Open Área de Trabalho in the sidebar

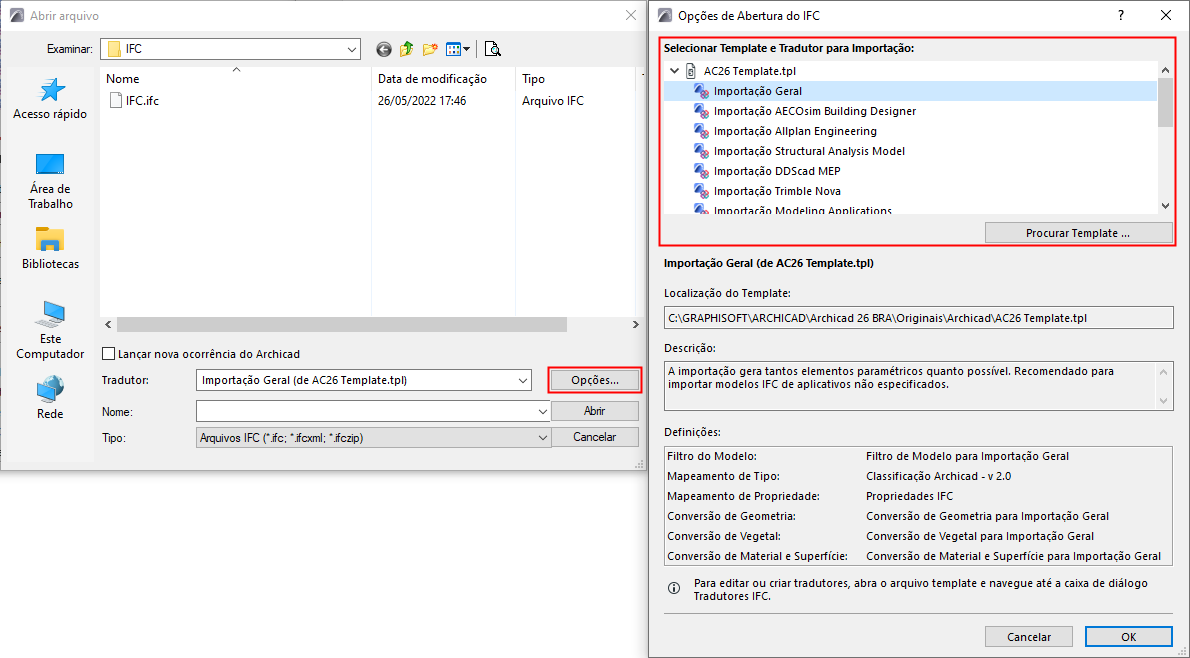coord(50,181)
